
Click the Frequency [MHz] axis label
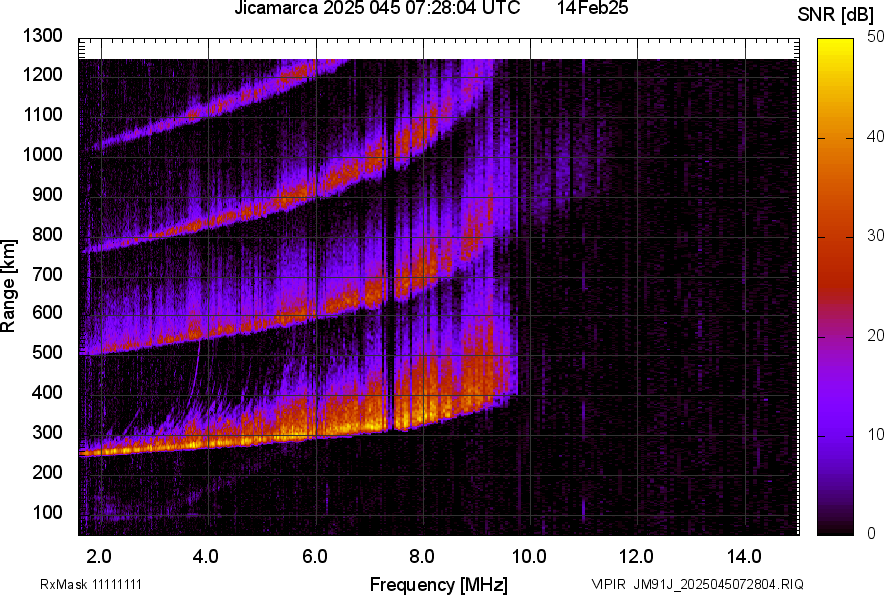coord(438,584)
